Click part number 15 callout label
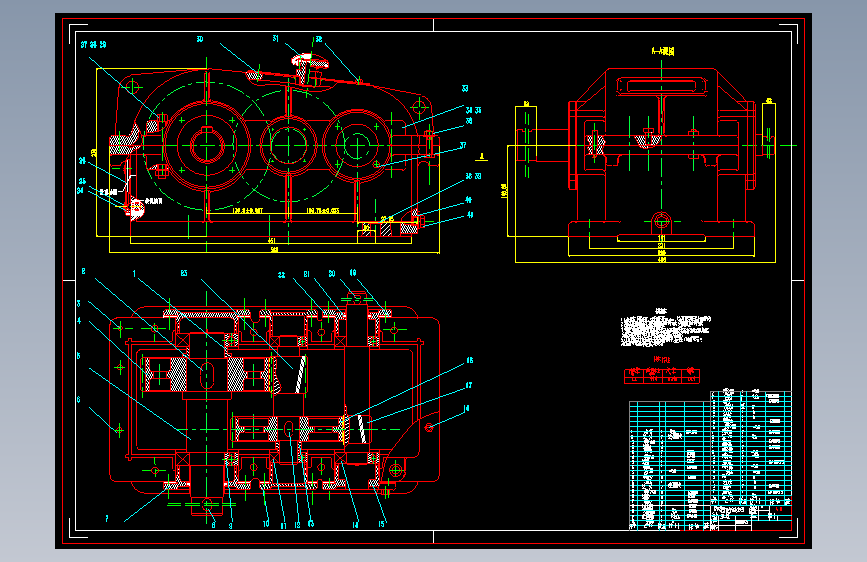867x562 pixels. tap(382, 524)
